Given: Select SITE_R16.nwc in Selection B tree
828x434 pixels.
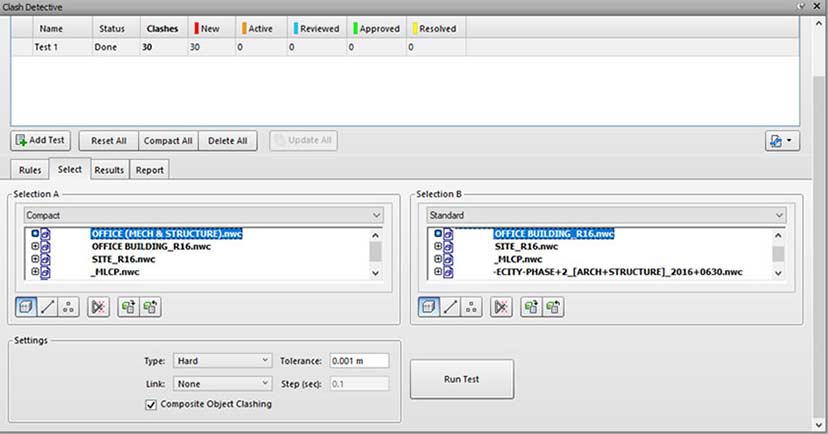Looking at the screenshot, I should point(526,247).
